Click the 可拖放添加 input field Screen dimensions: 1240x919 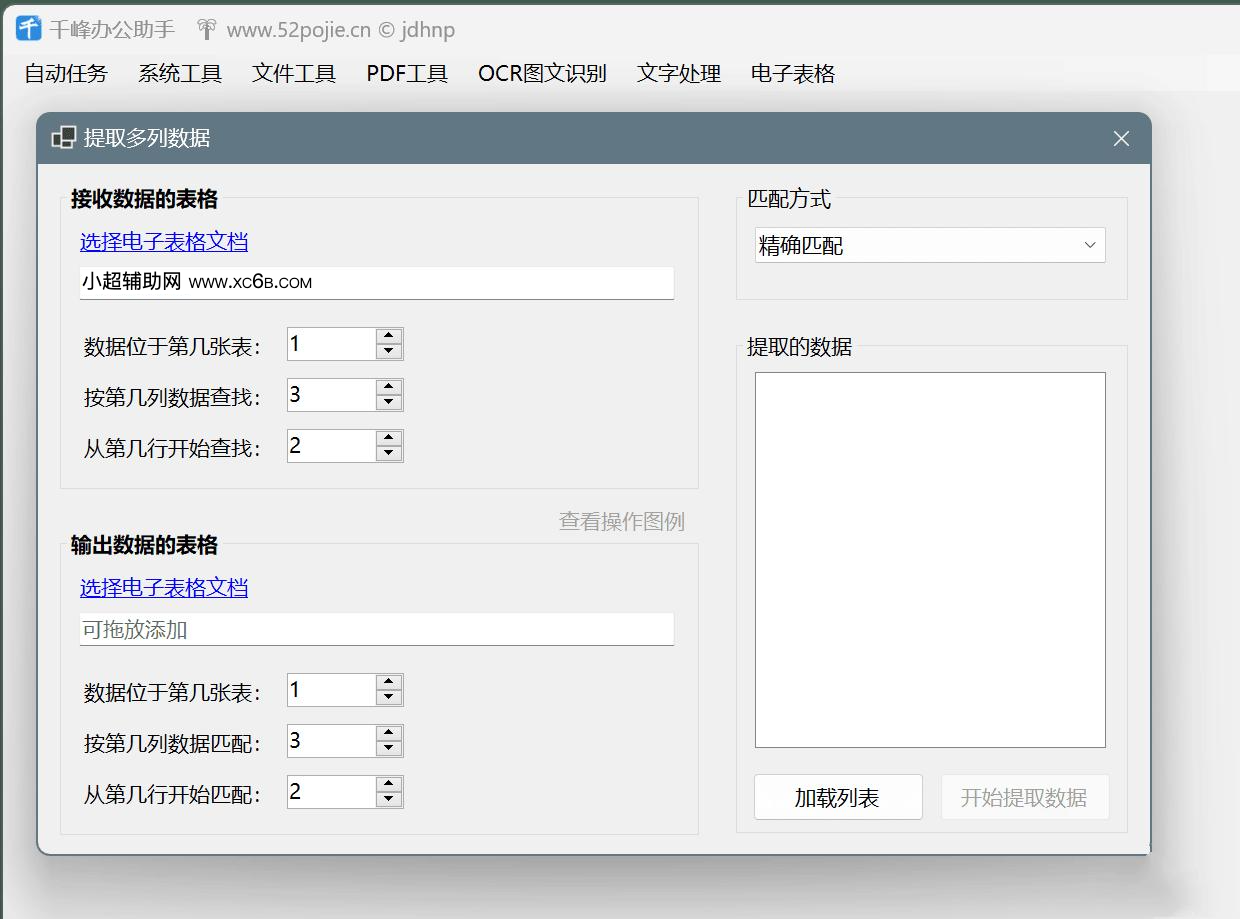pos(376,629)
